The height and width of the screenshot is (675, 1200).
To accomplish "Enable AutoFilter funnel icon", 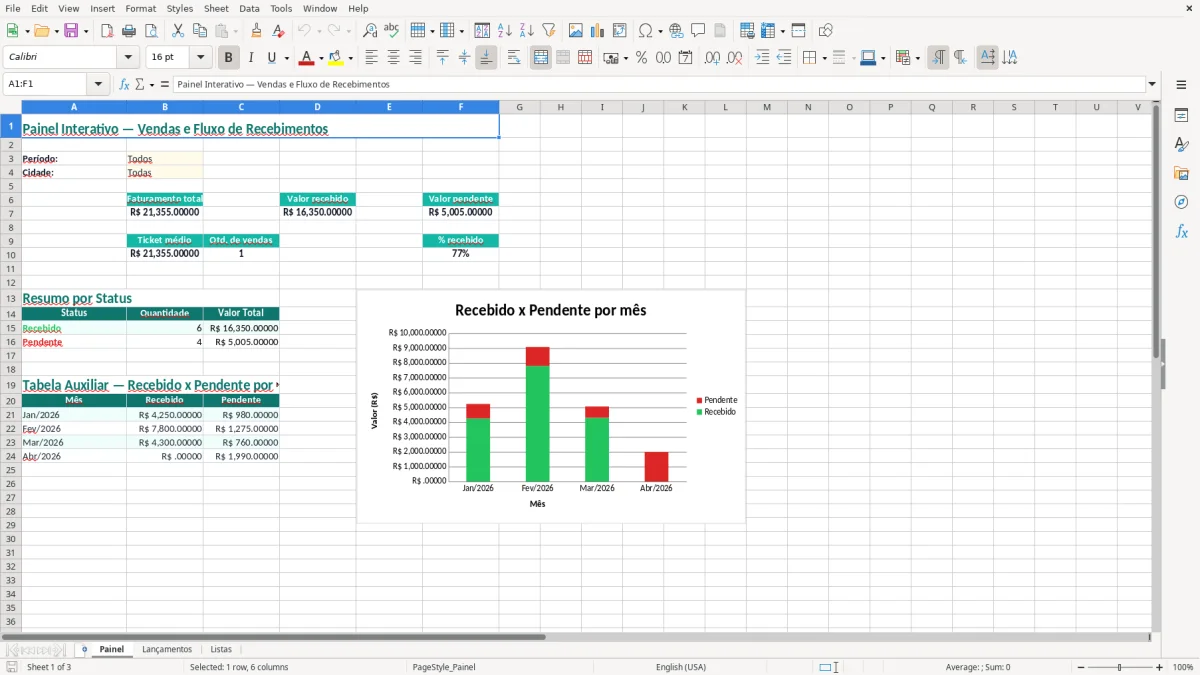I will point(548,31).
